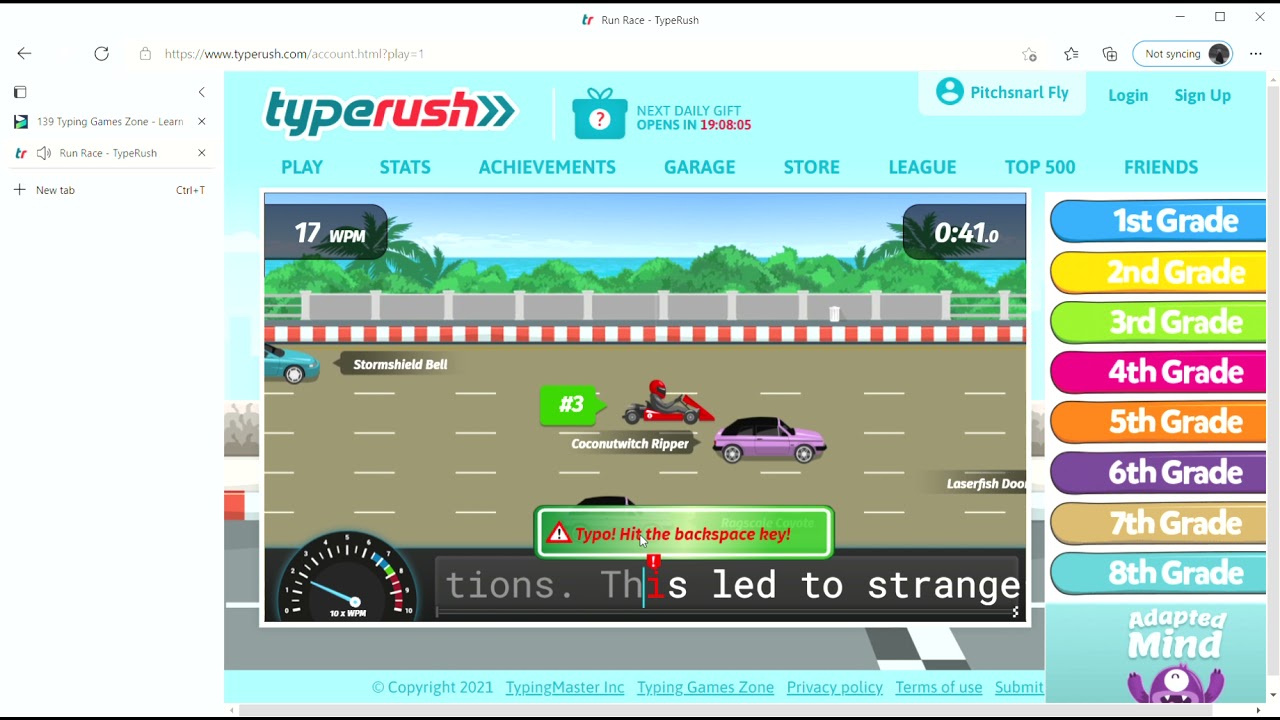Open the STORE menu item

coord(812,167)
